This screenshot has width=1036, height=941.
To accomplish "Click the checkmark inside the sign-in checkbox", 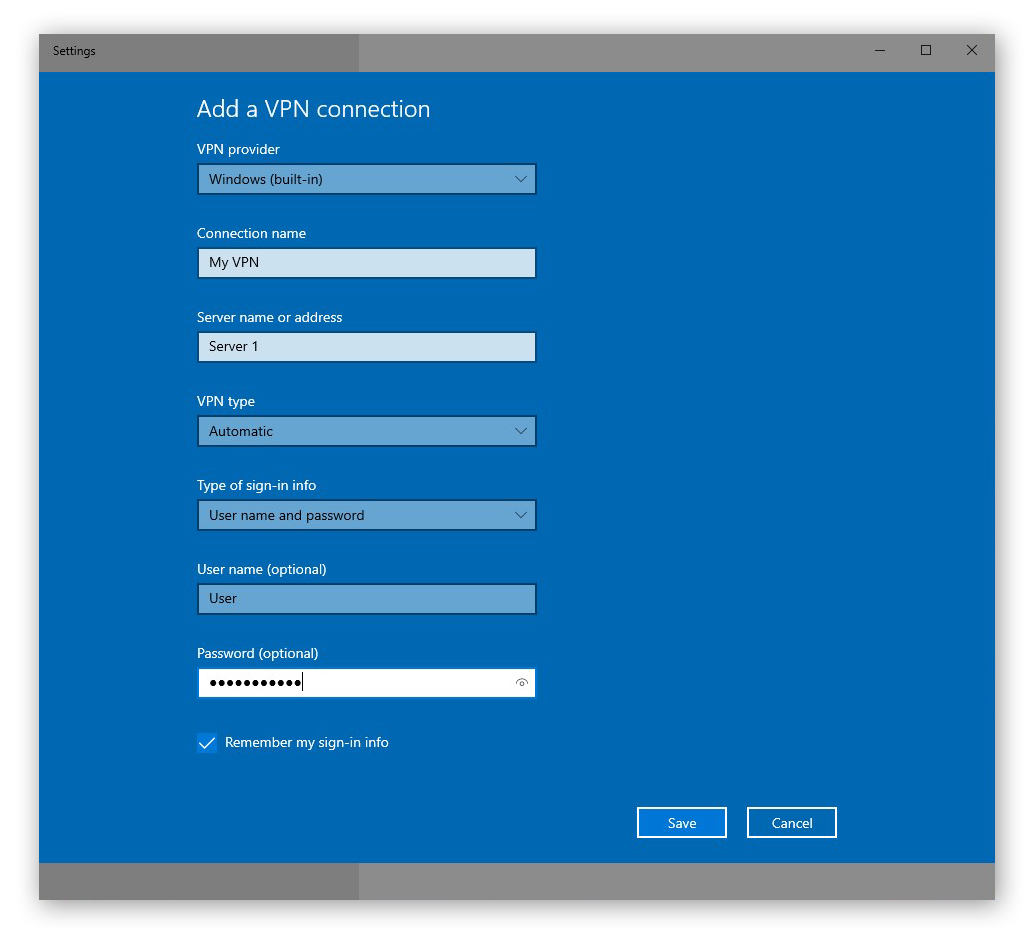I will point(207,742).
